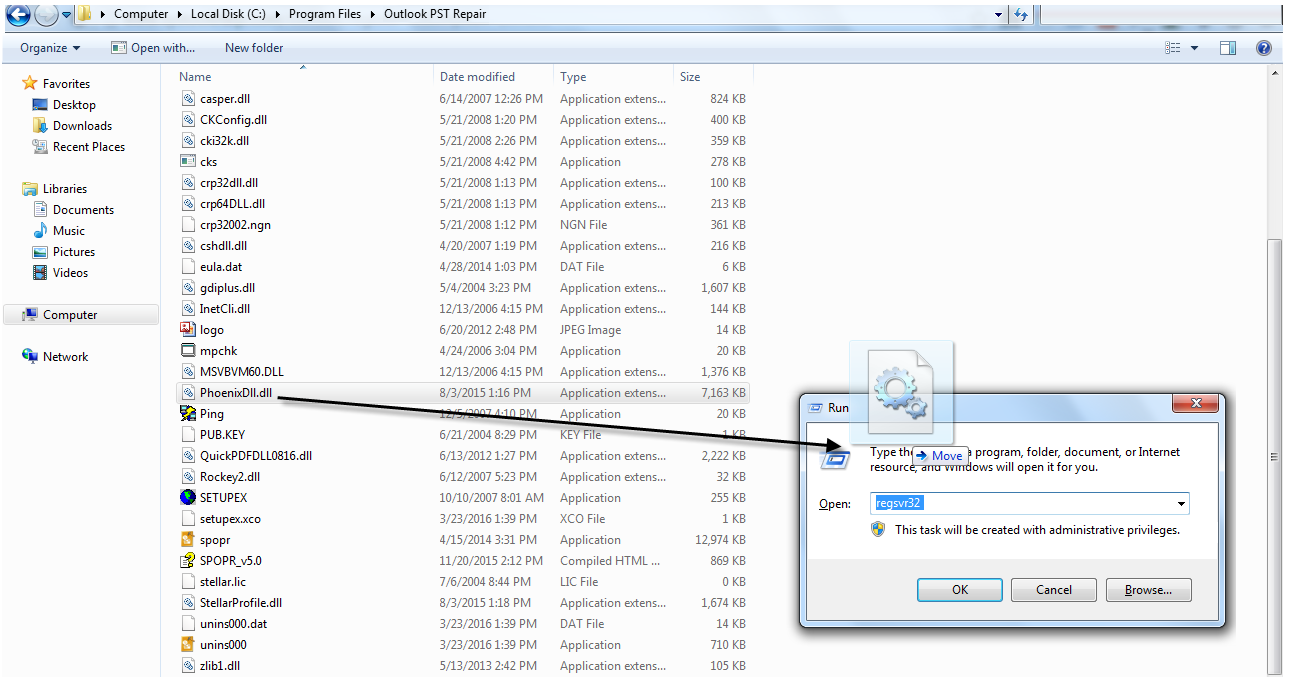Screen dimensions: 1290x677
Task: Select the spopr application icon
Action: click(x=188, y=540)
